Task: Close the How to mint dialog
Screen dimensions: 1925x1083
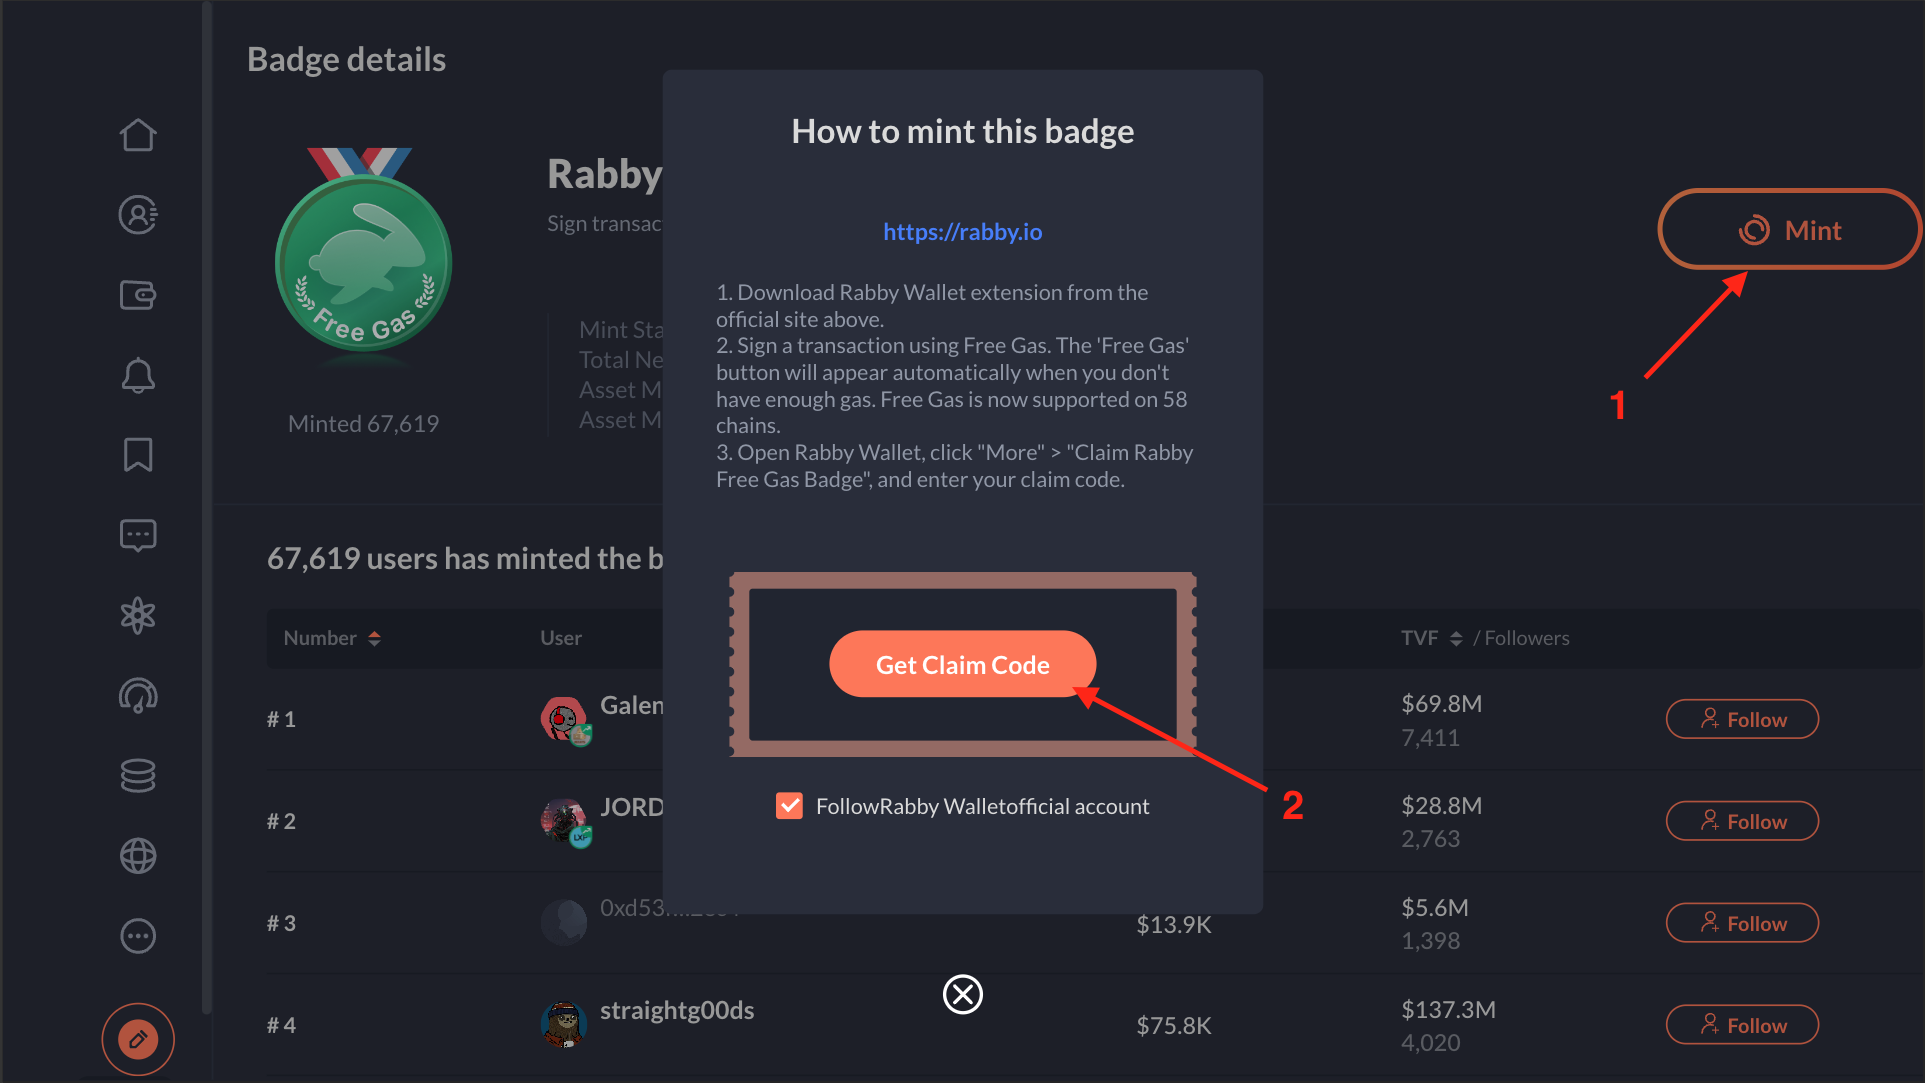Action: coord(962,994)
